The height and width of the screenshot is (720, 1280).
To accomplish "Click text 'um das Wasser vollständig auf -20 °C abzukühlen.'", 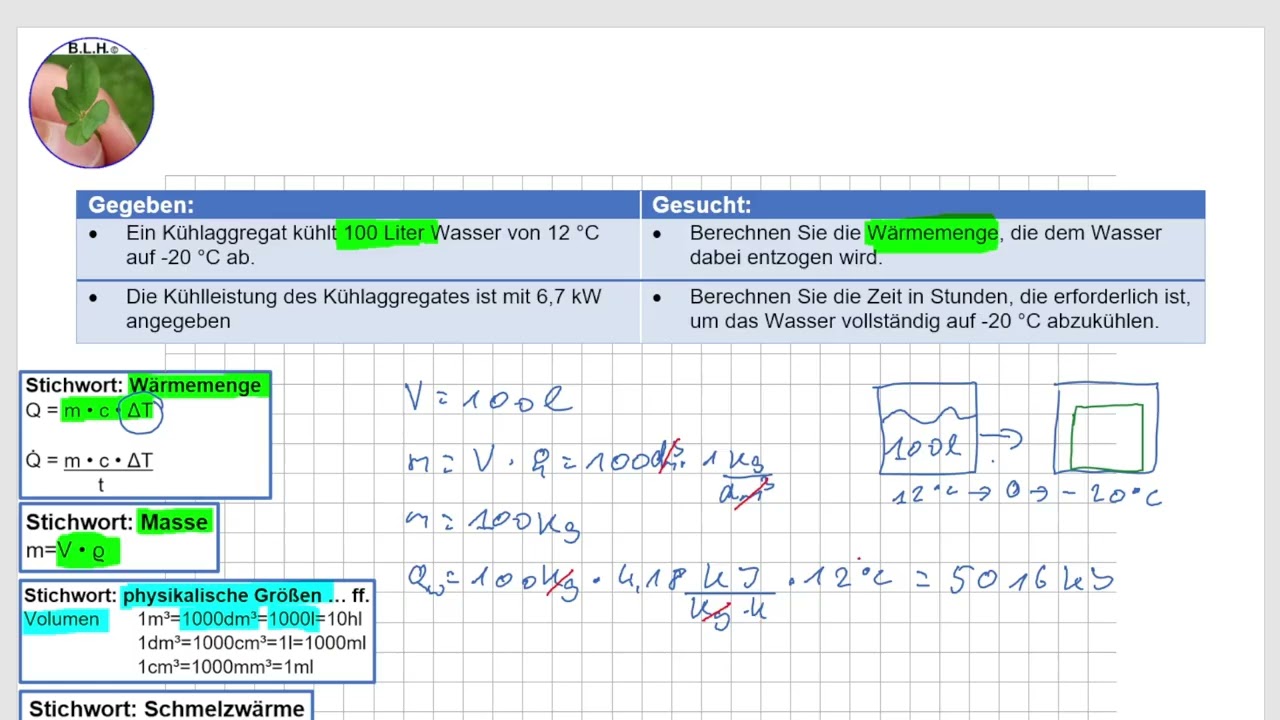I will point(924,321).
